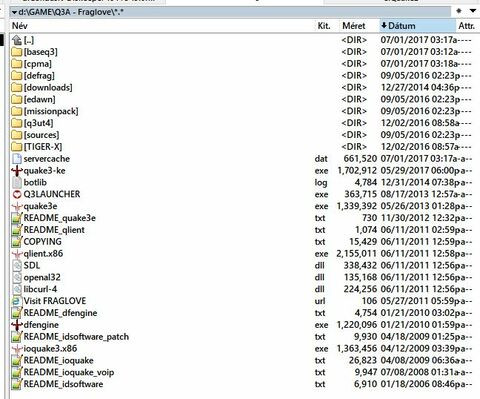The width and height of the screenshot is (480, 399).
Task: Select the baseq3 folder icon
Action: [17, 52]
